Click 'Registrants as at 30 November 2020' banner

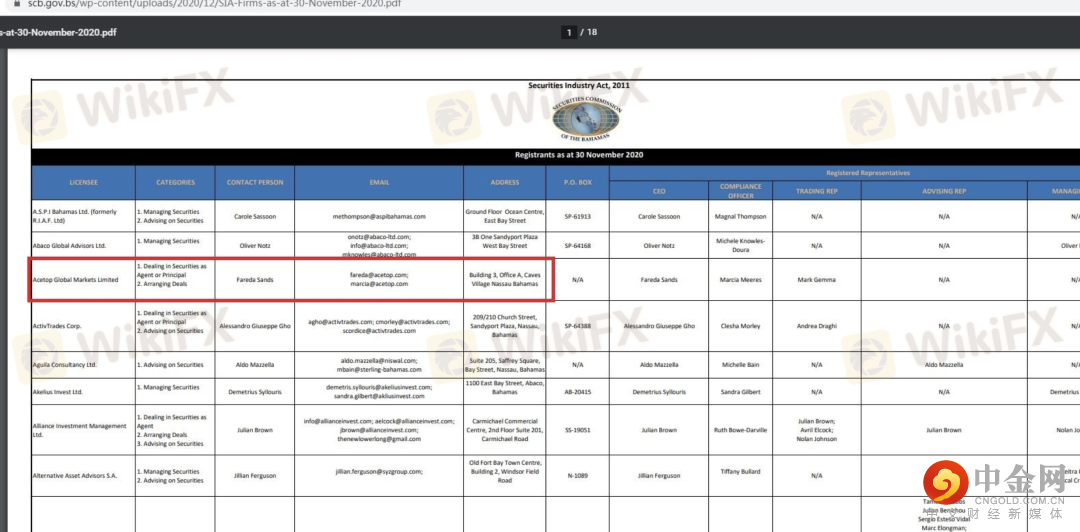tap(579, 155)
